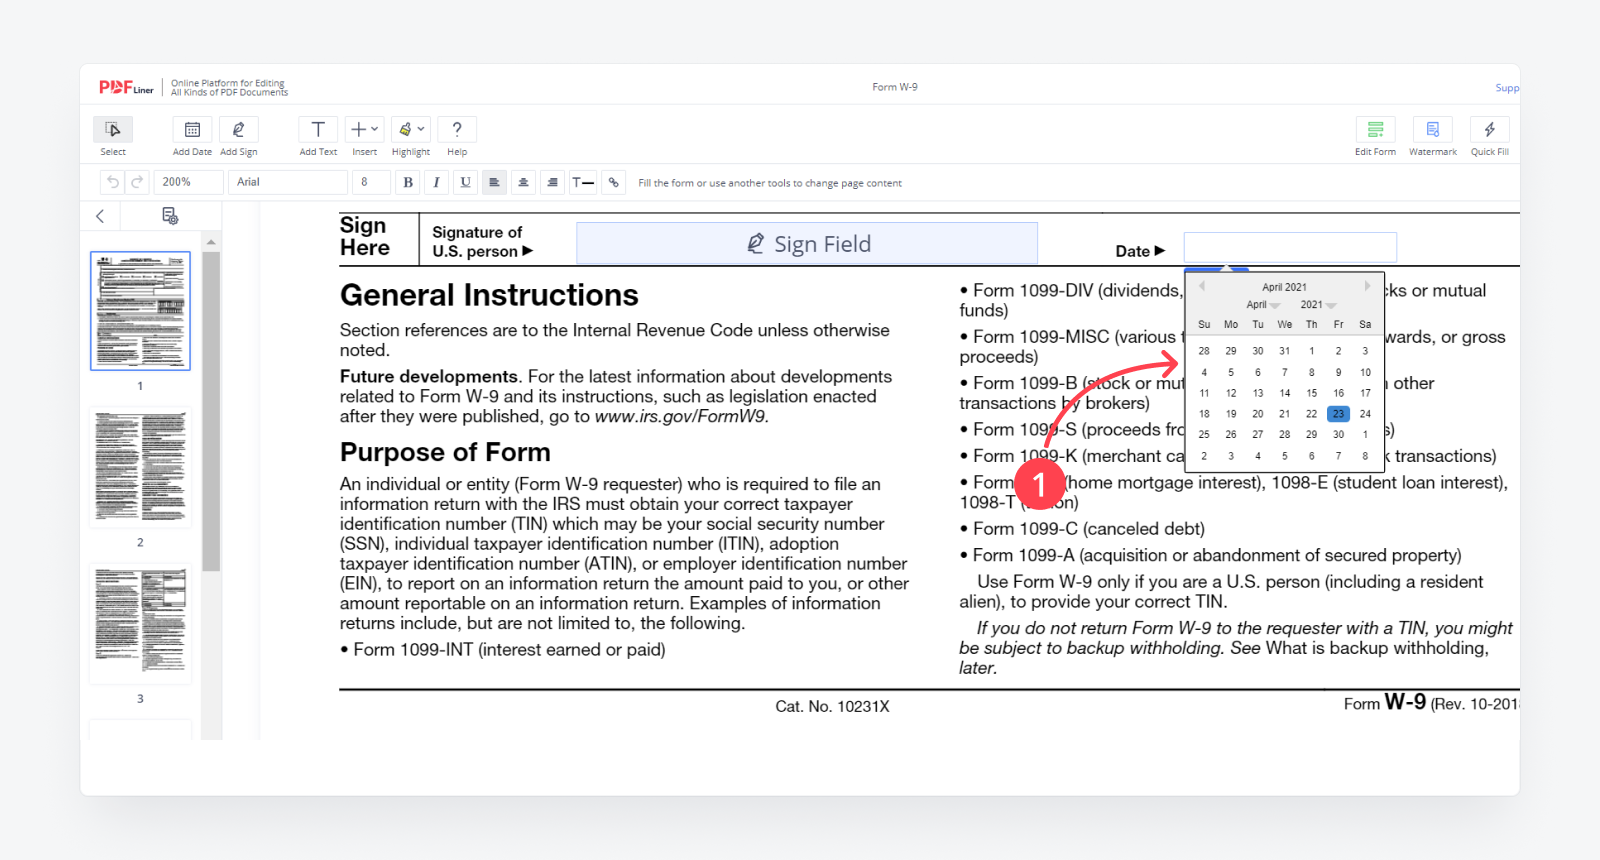The width and height of the screenshot is (1600, 860).
Task: Pick April 15 in the calendar
Action: (1311, 393)
